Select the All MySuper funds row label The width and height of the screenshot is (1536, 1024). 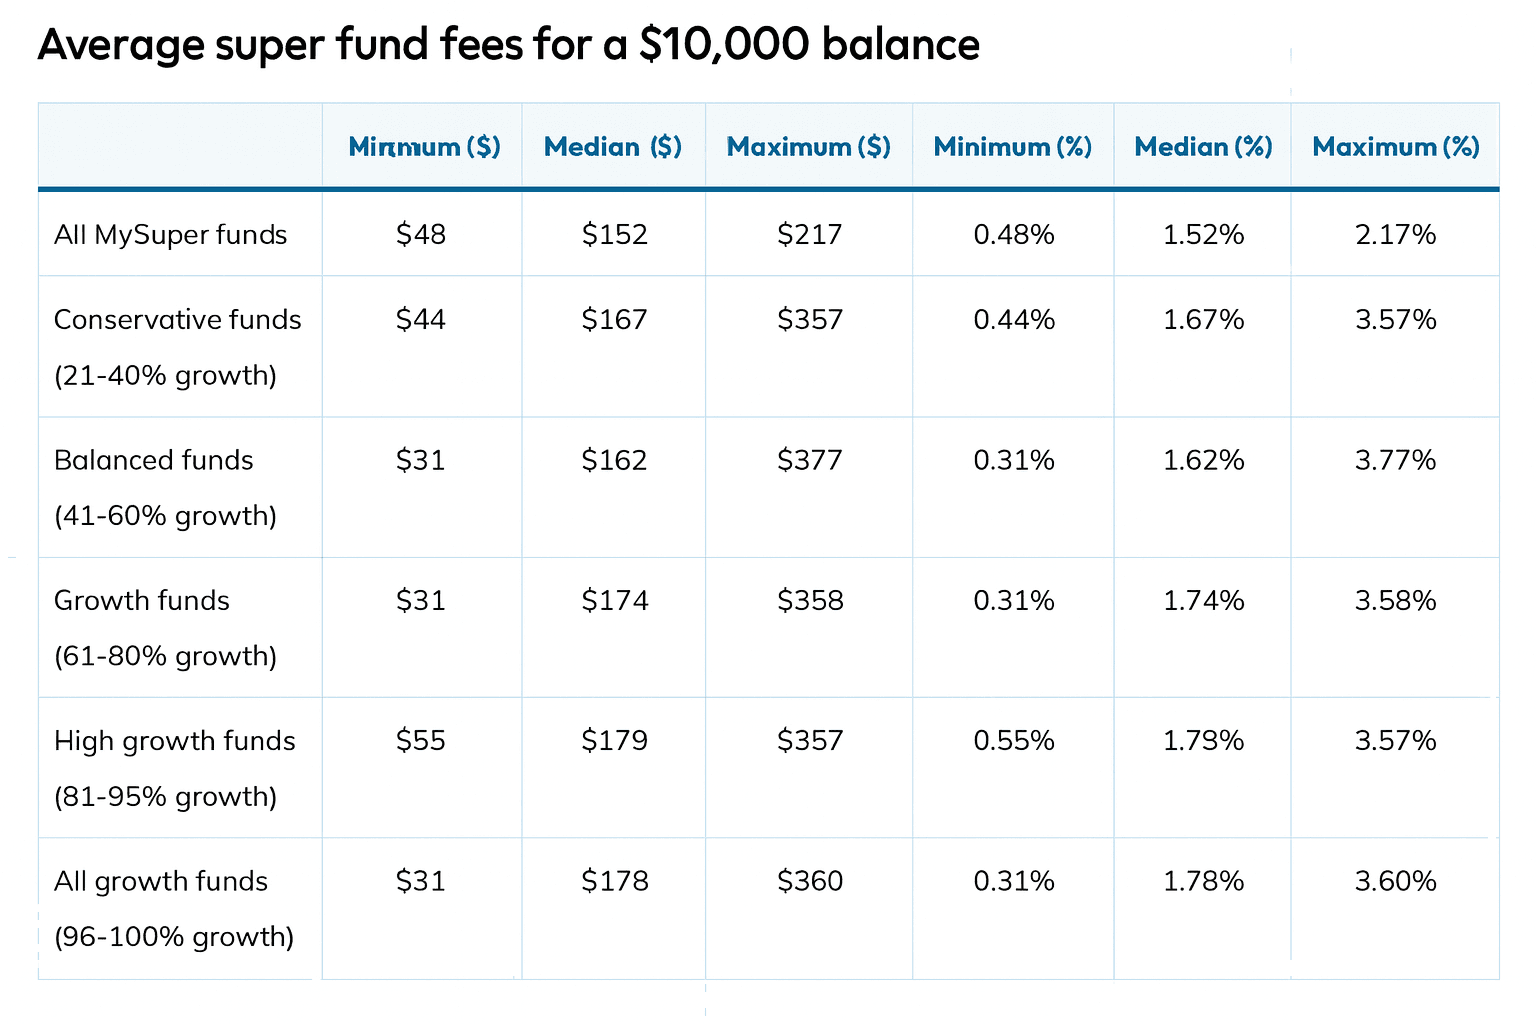point(171,235)
